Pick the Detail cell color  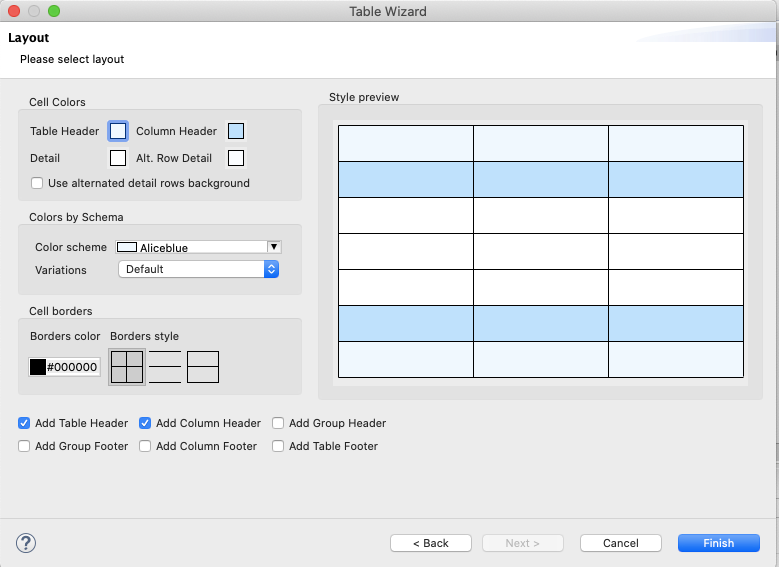(x=118, y=158)
